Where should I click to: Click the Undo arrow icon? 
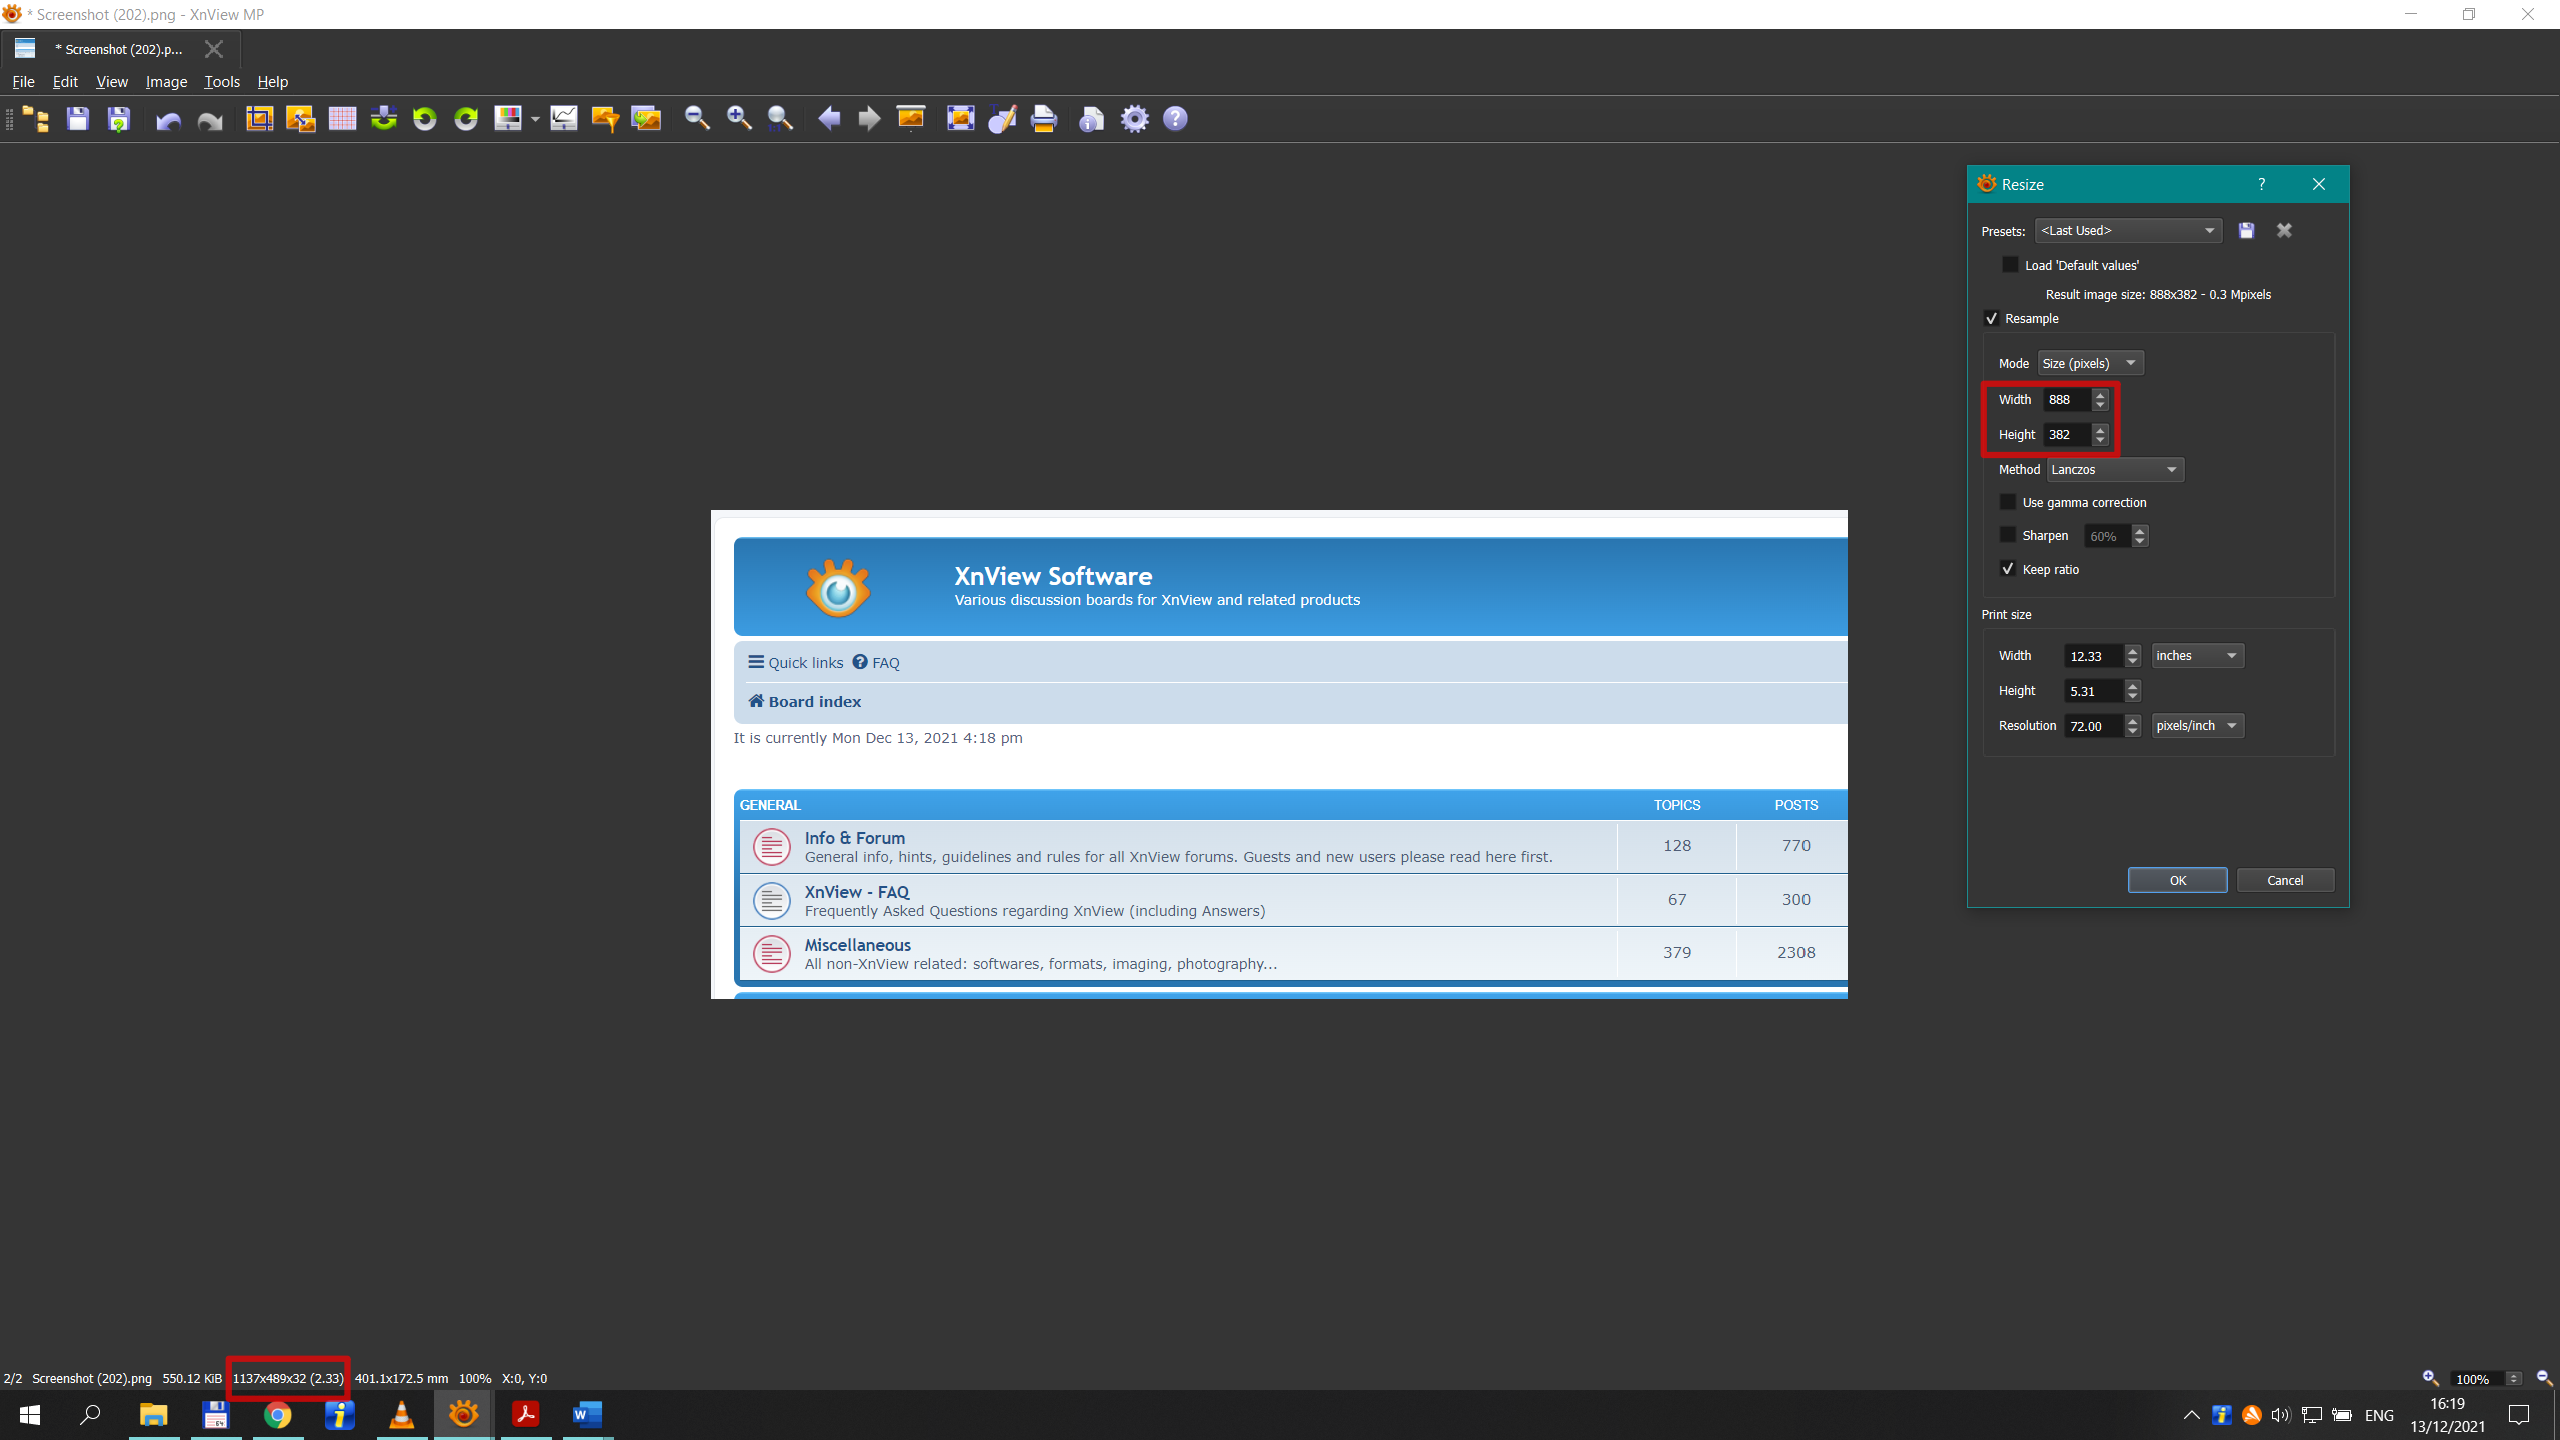click(x=168, y=121)
